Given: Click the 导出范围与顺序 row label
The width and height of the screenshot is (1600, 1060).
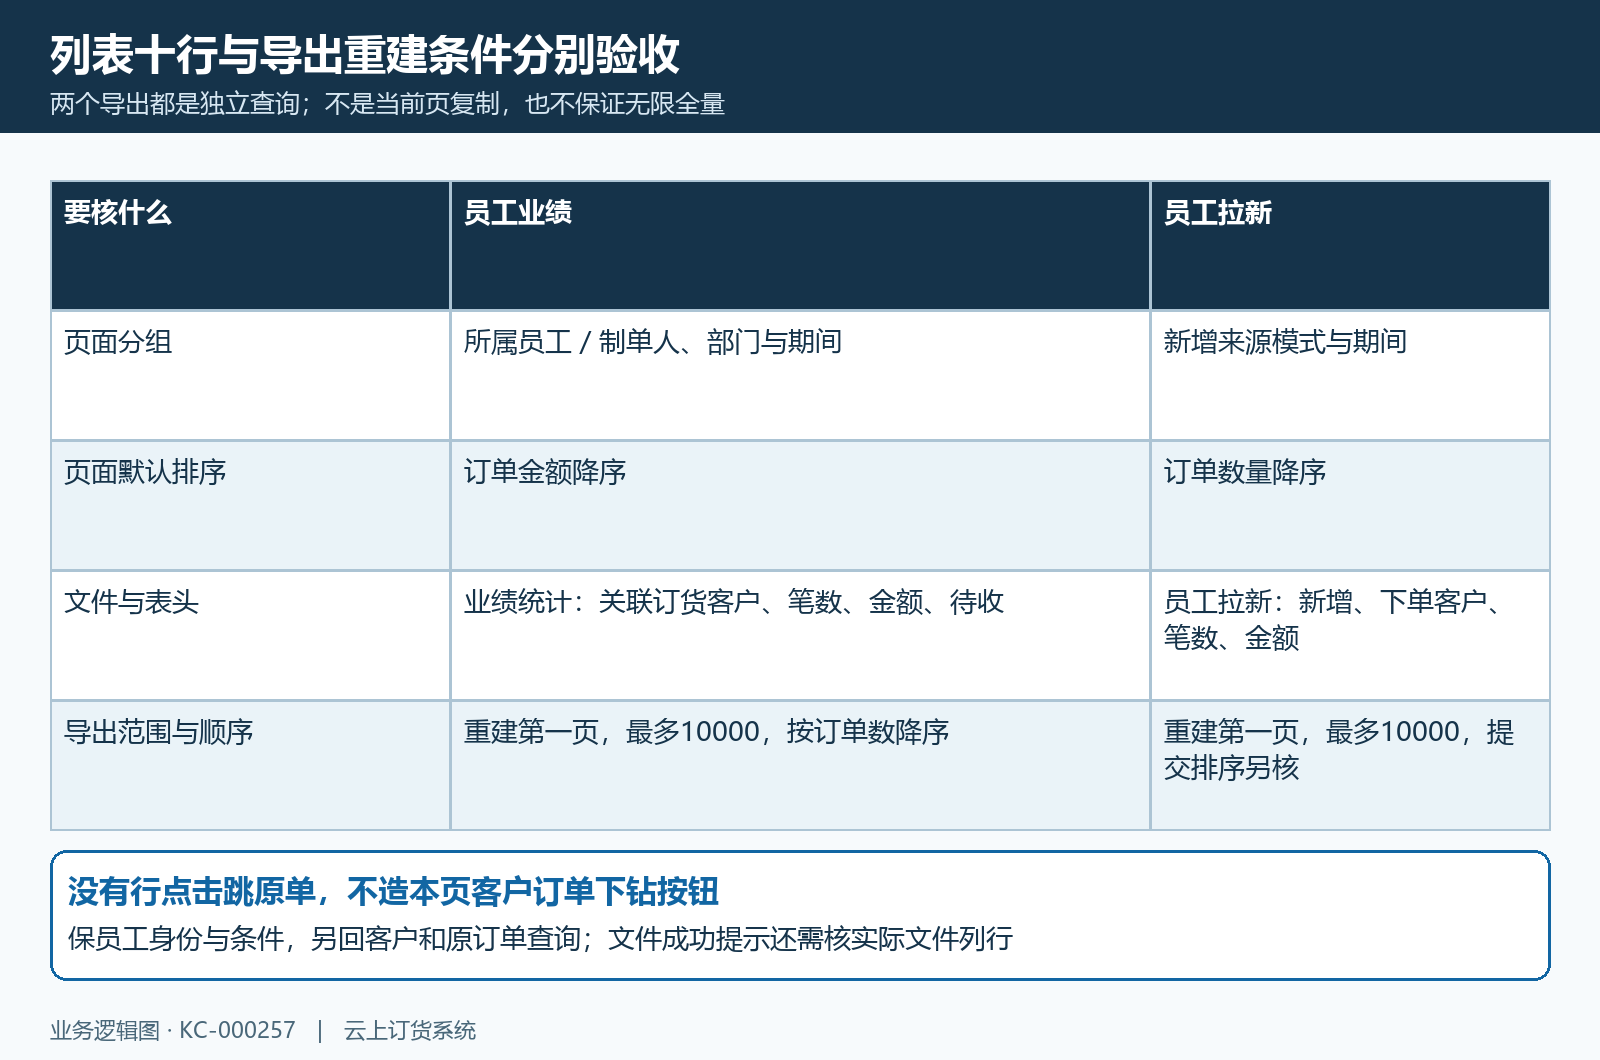Looking at the screenshot, I should click(251, 766).
